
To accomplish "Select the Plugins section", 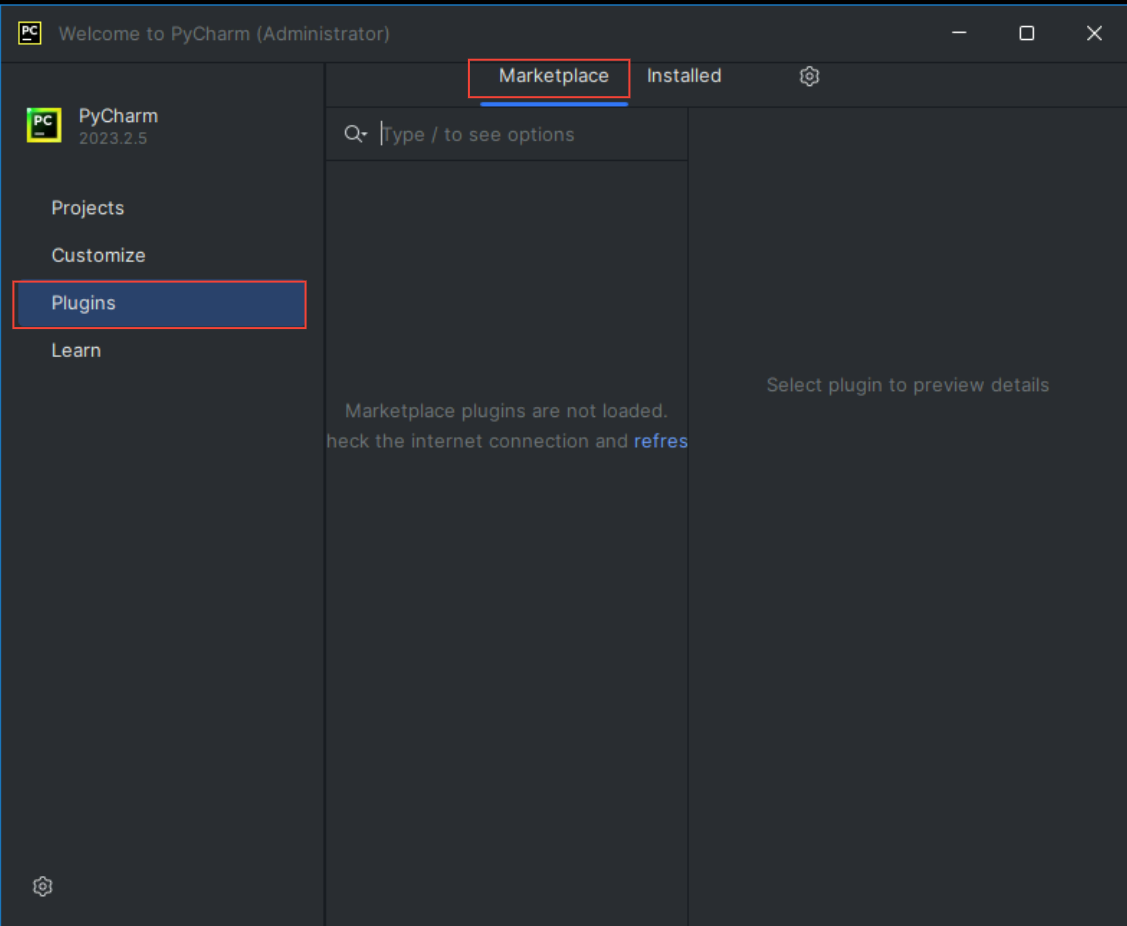I will (x=160, y=303).
